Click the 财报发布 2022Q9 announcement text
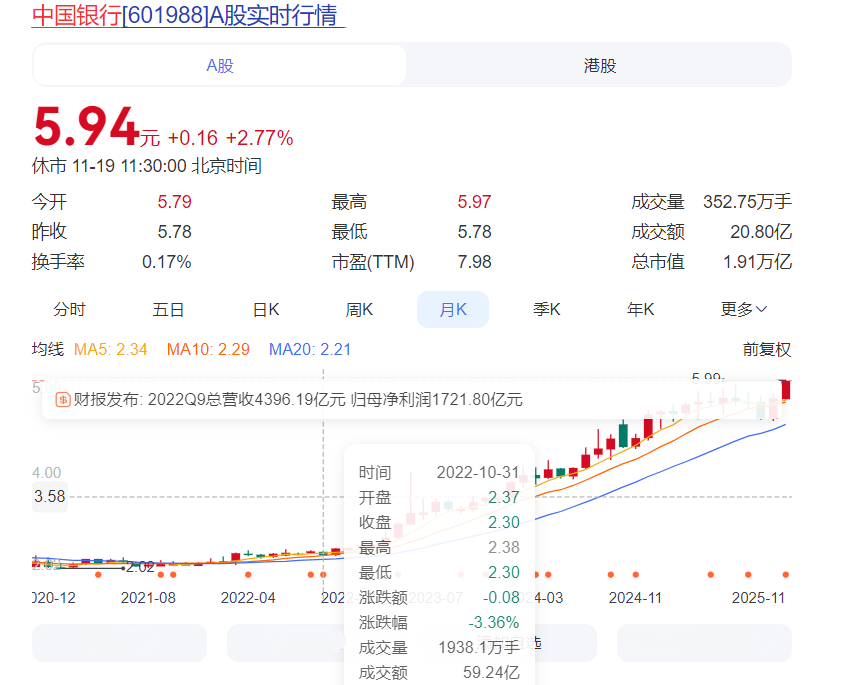 tap(298, 400)
